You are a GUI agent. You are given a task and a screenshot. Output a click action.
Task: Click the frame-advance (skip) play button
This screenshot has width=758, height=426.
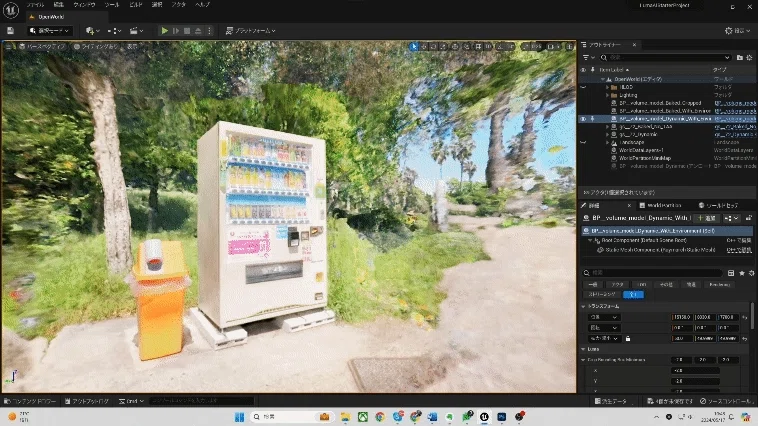pos(176,30)
